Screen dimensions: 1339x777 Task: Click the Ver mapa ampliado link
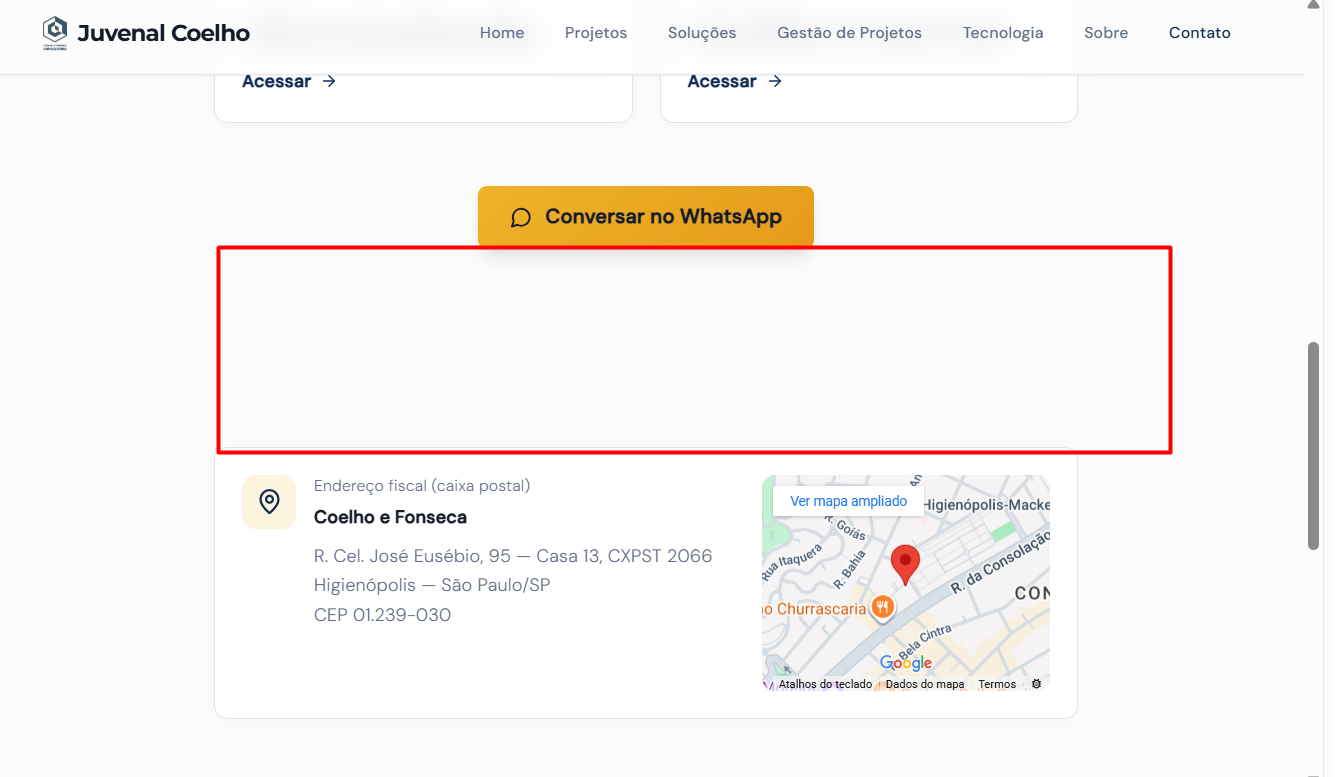pos(848,501)
